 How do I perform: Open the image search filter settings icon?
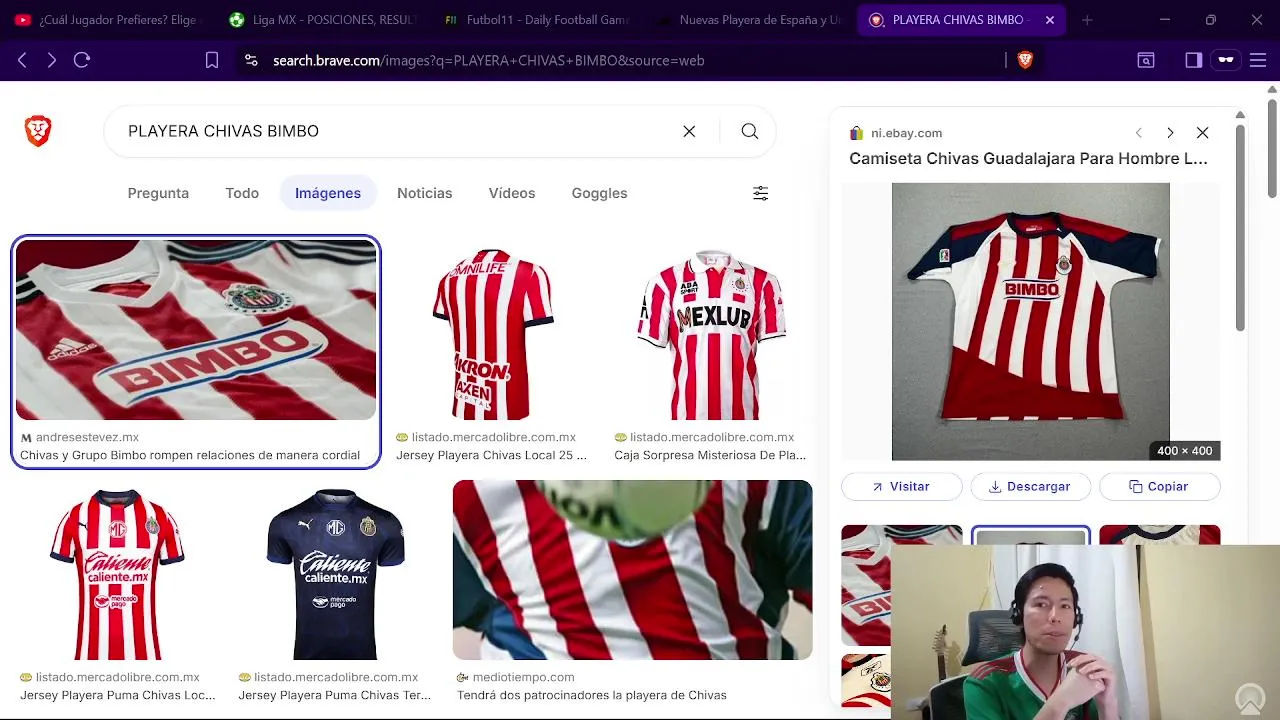[x=760, y=193]
